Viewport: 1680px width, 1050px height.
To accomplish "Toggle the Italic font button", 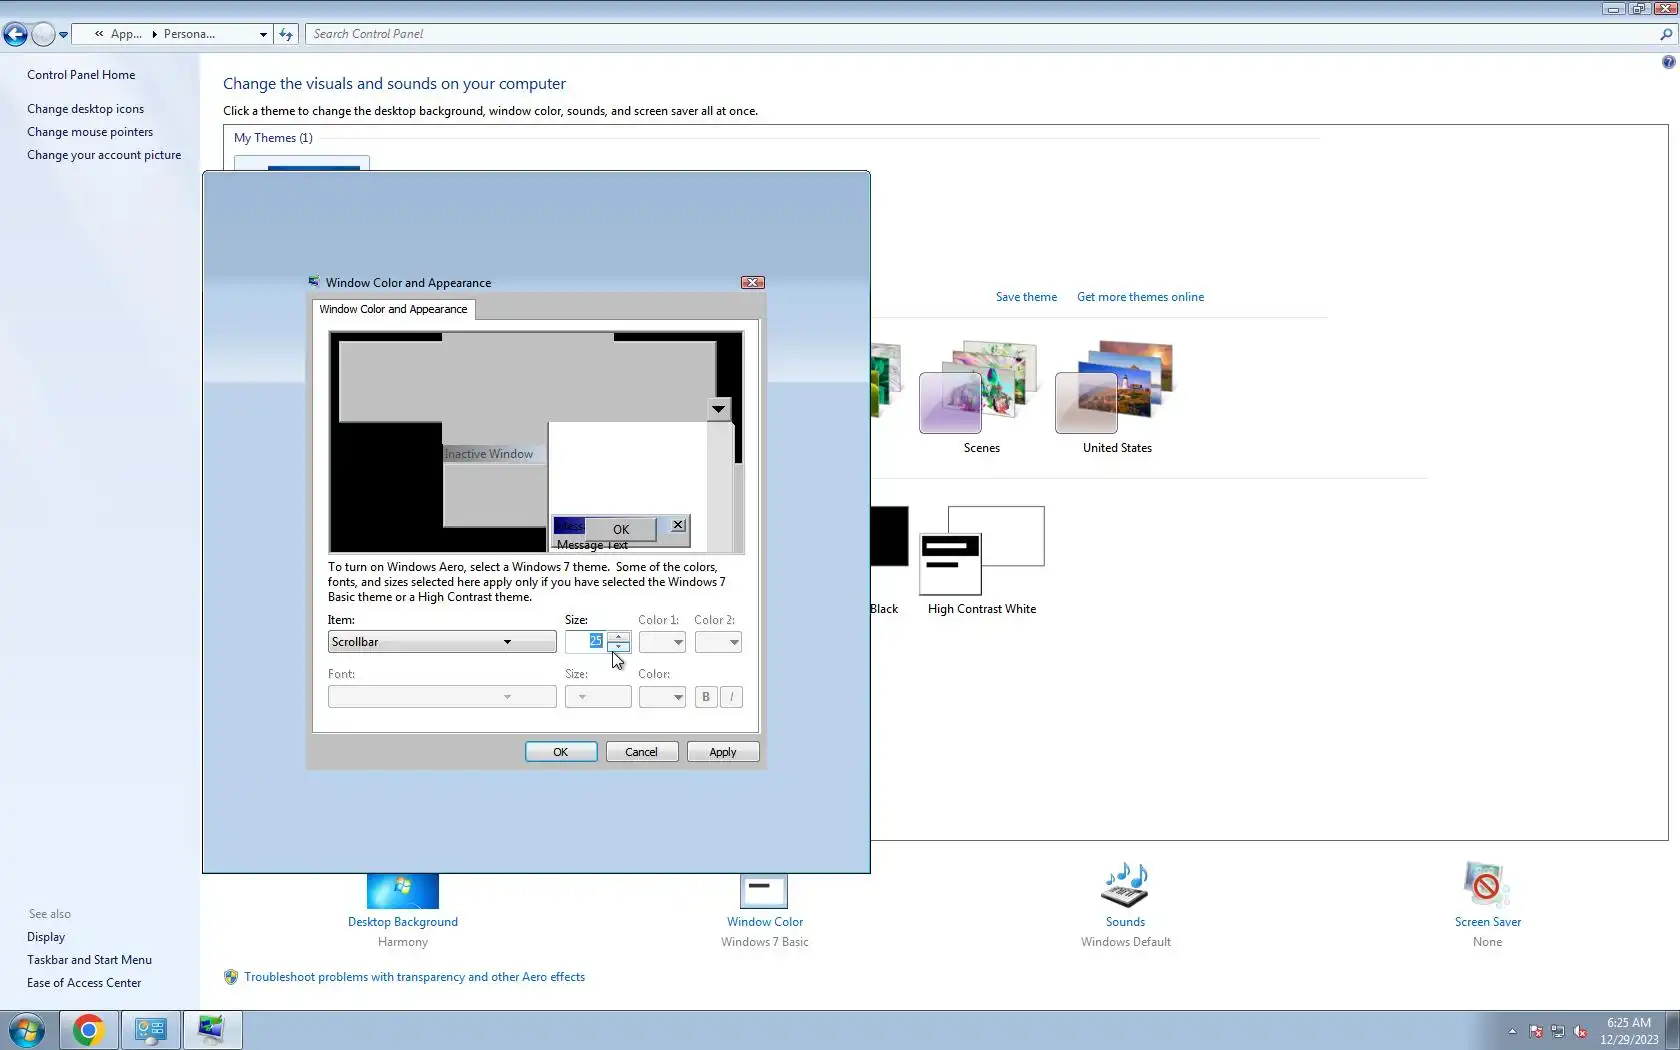I will [732, 697].
